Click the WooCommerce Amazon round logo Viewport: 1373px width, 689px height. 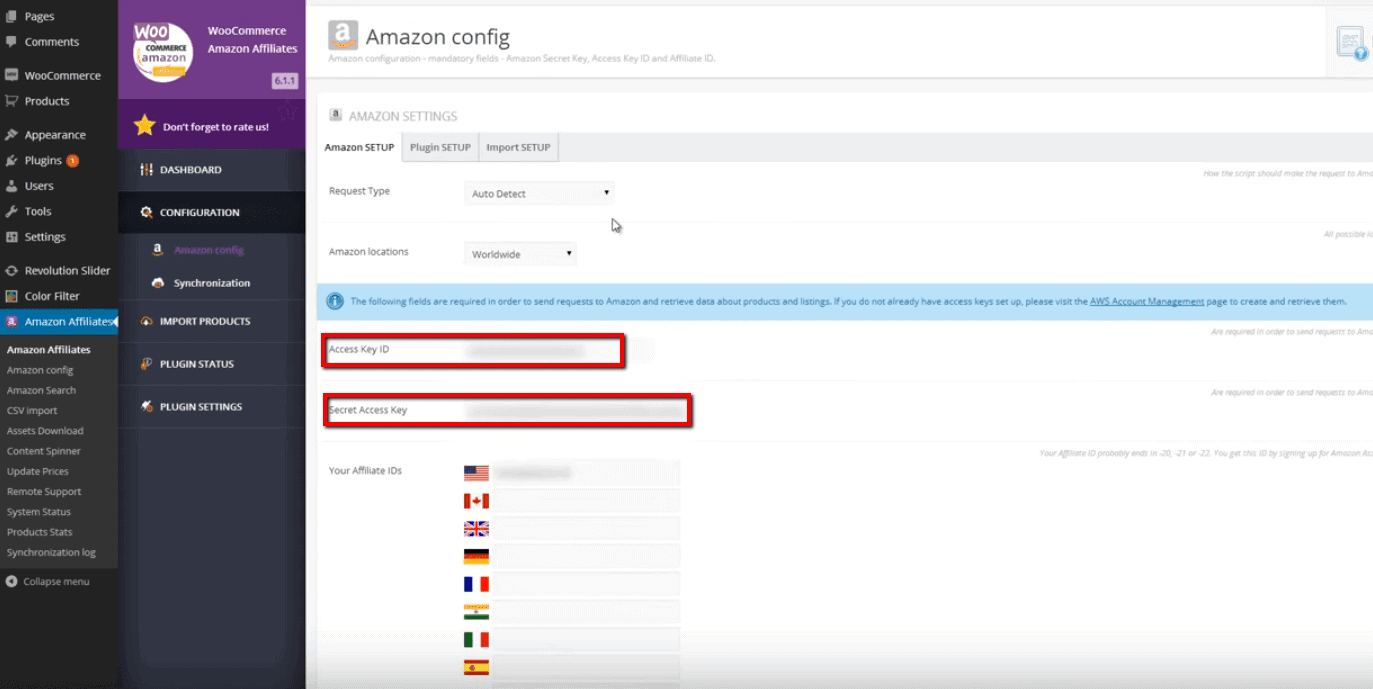pos(163,51)
